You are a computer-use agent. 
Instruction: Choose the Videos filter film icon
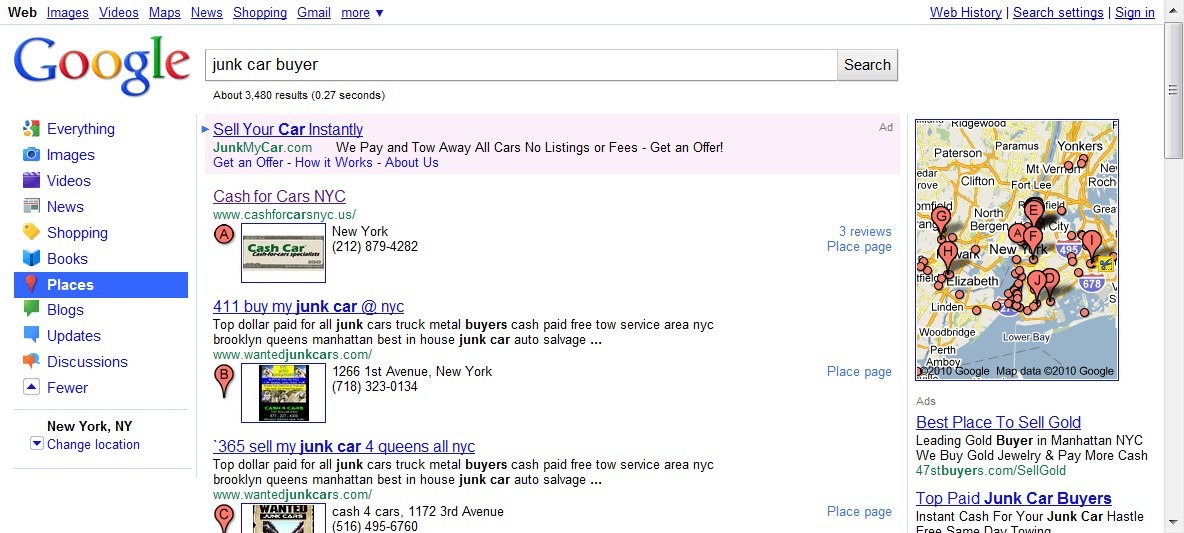point(31,180)
